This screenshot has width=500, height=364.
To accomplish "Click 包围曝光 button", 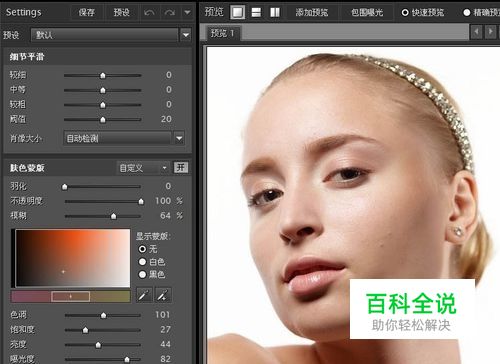I will pyautogui.click(x=367, y=13).
